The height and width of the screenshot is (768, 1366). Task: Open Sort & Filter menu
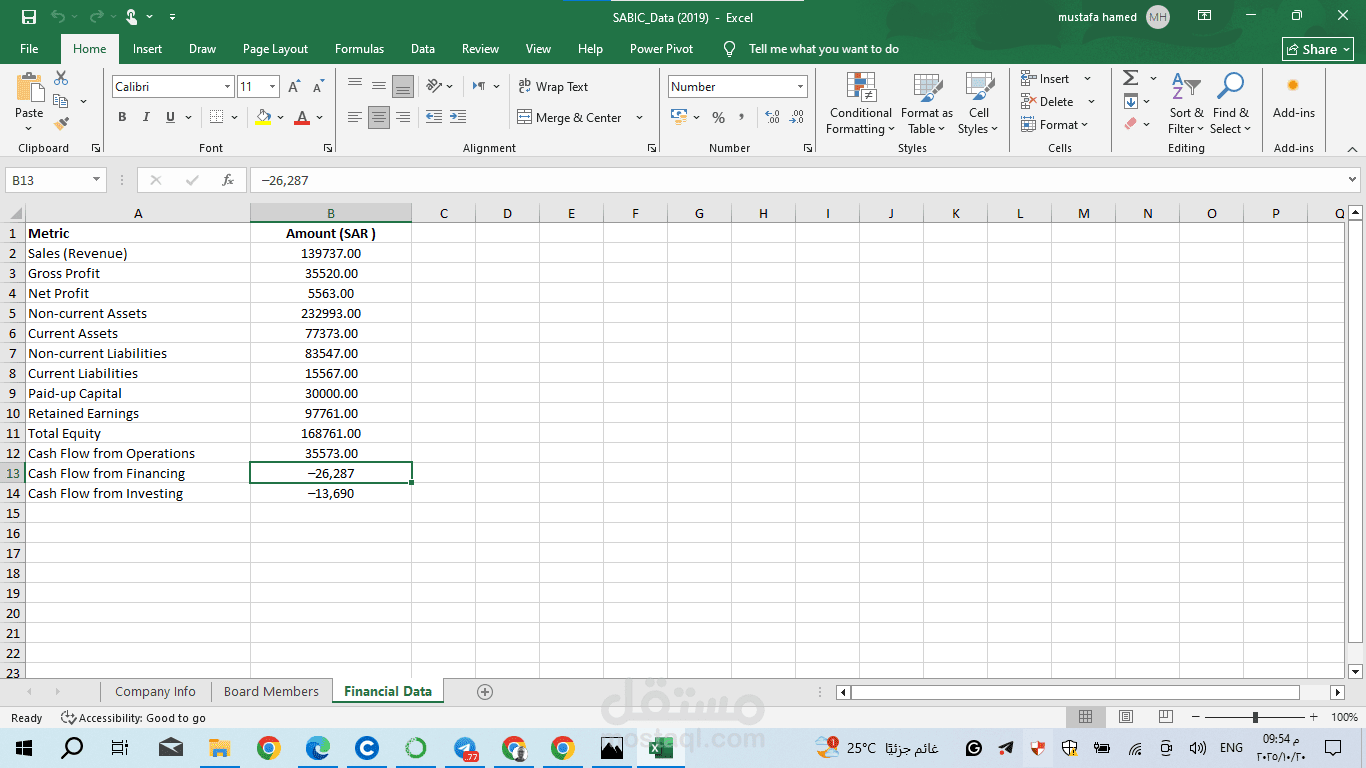tap(1186, 103)
